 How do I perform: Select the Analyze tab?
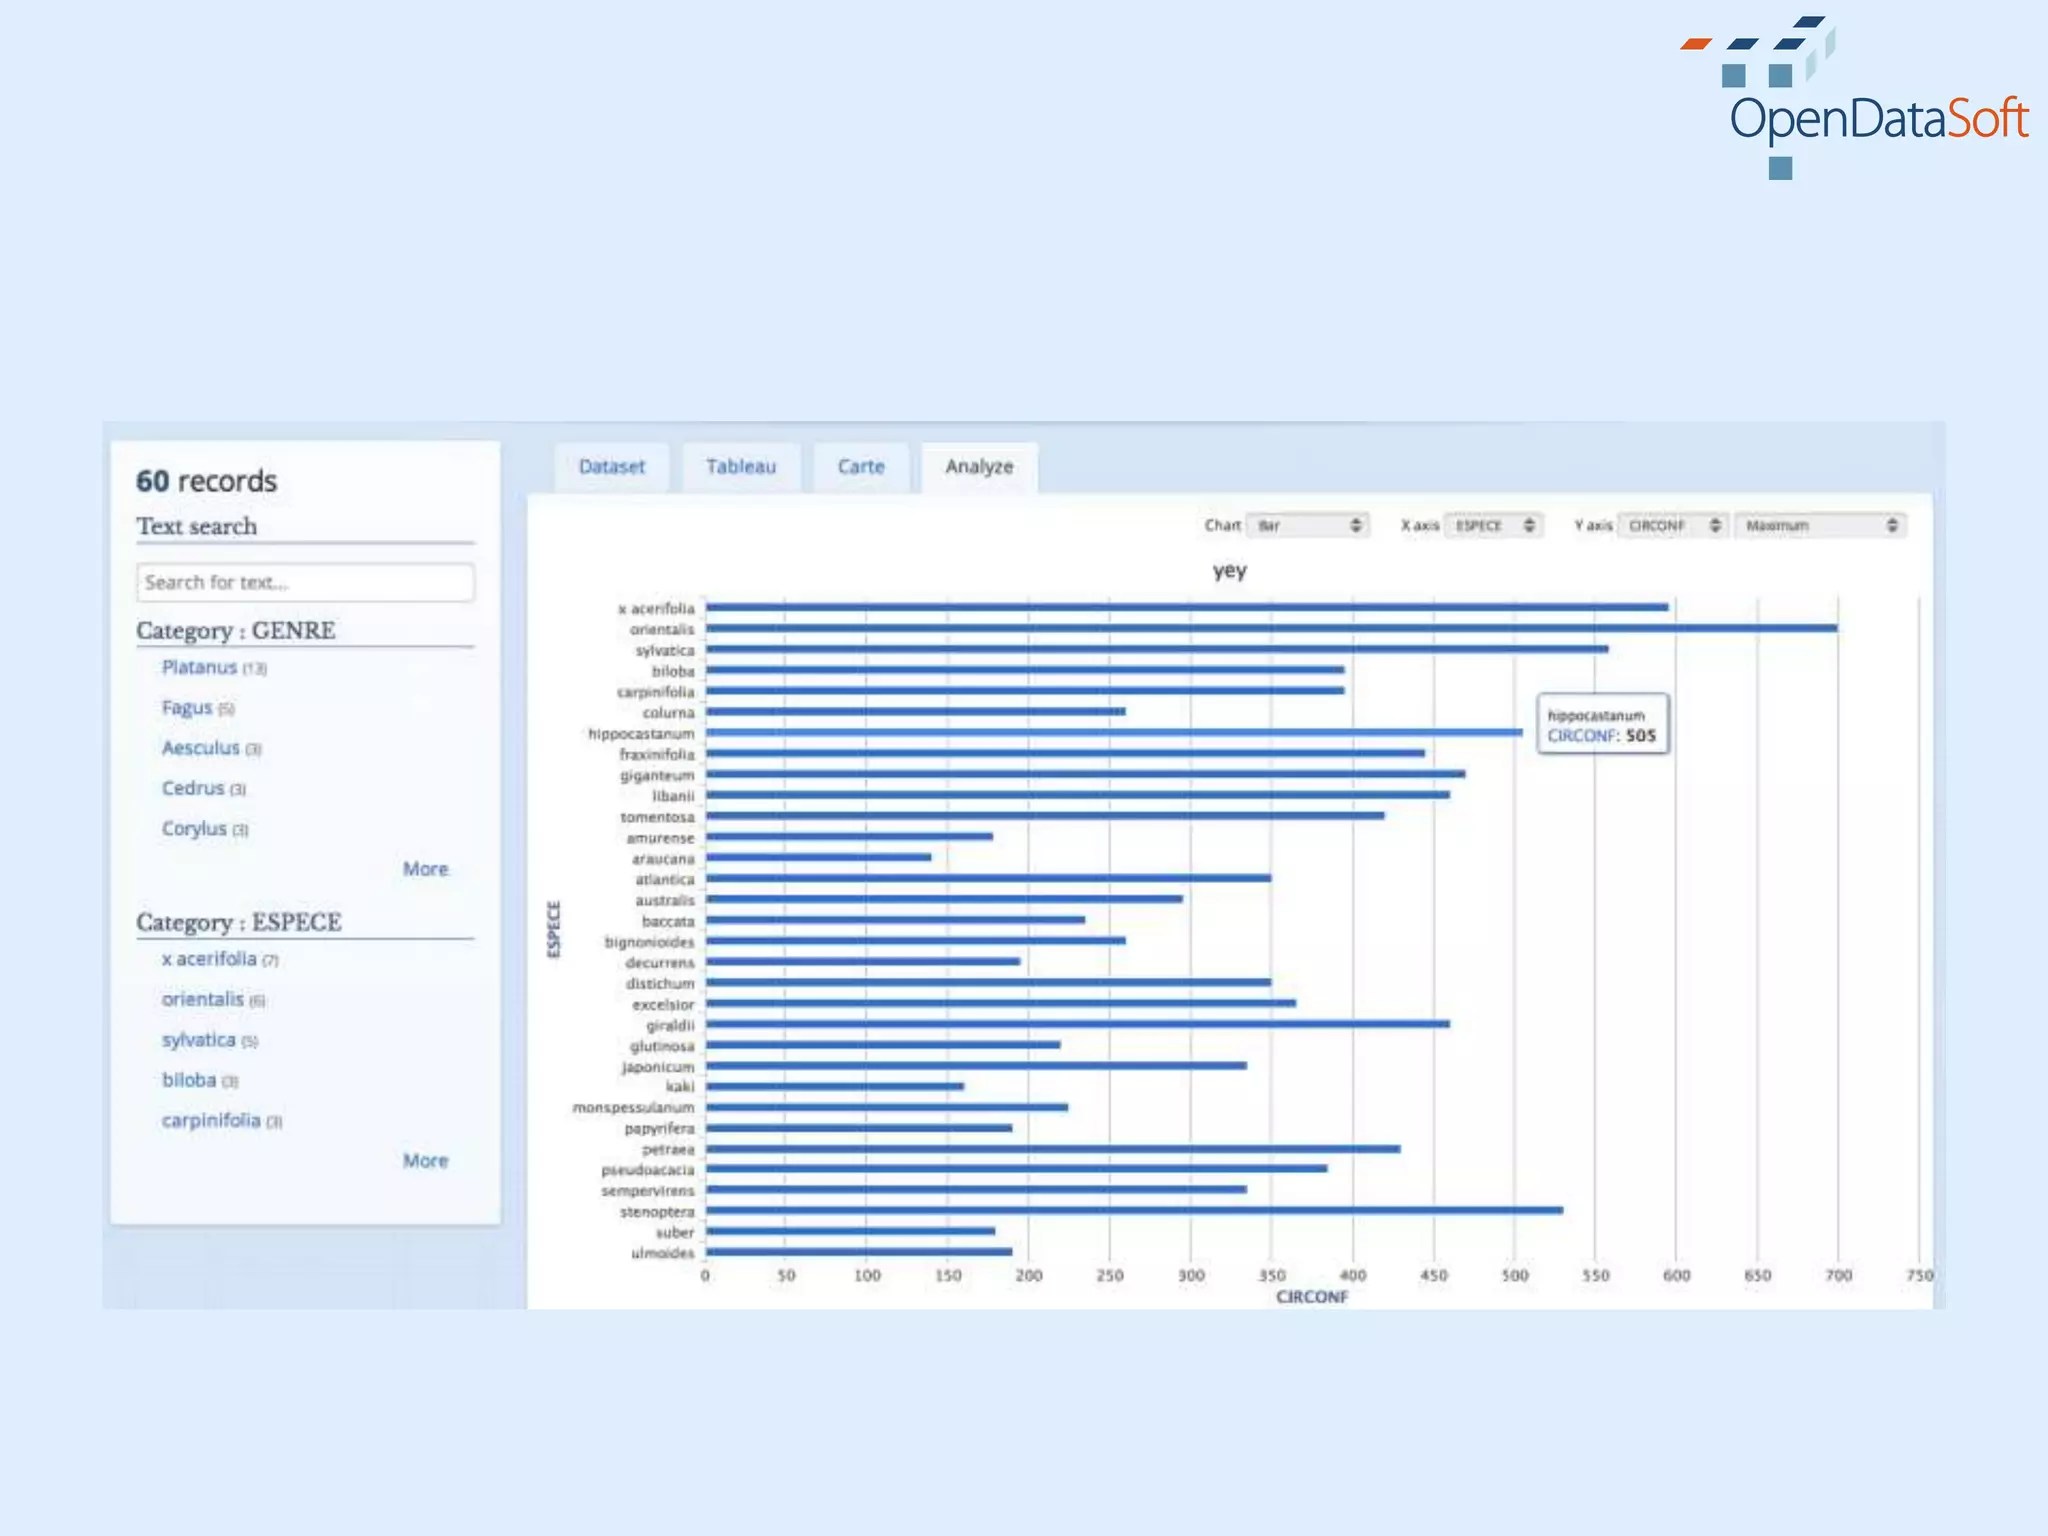(979, 467)
